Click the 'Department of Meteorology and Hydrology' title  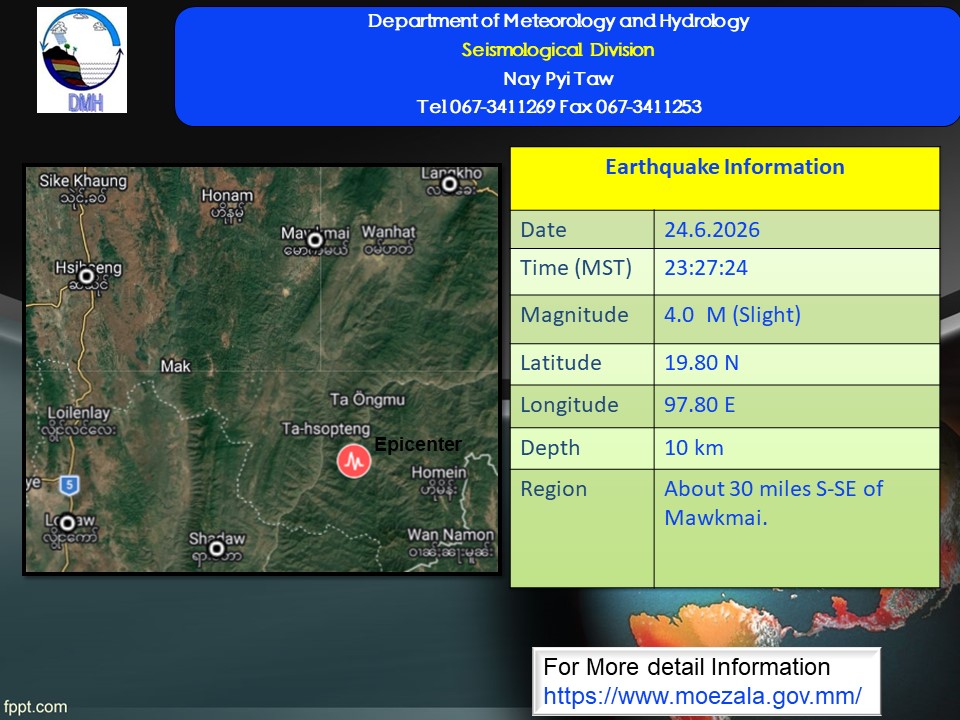coord(558,21)
